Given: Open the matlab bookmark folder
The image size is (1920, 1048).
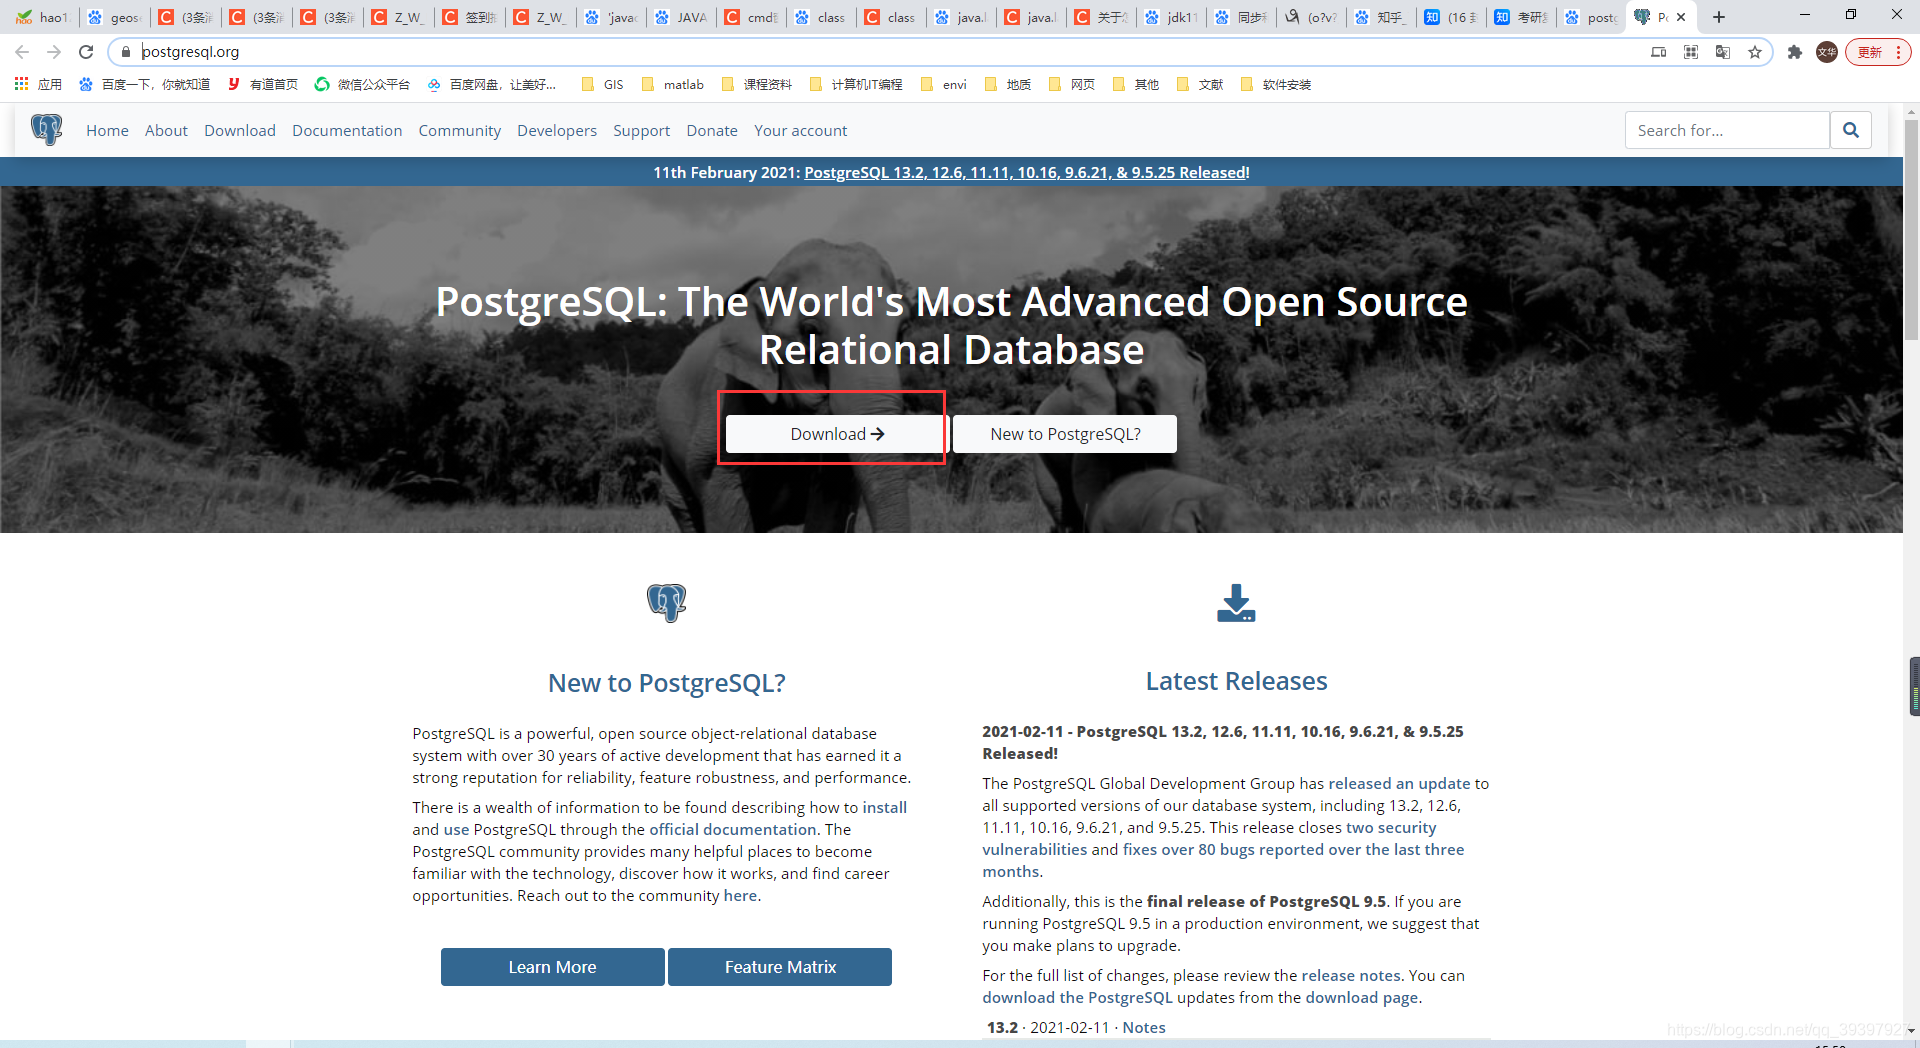Looking at the screenshot, I should (x=673, y=85).
